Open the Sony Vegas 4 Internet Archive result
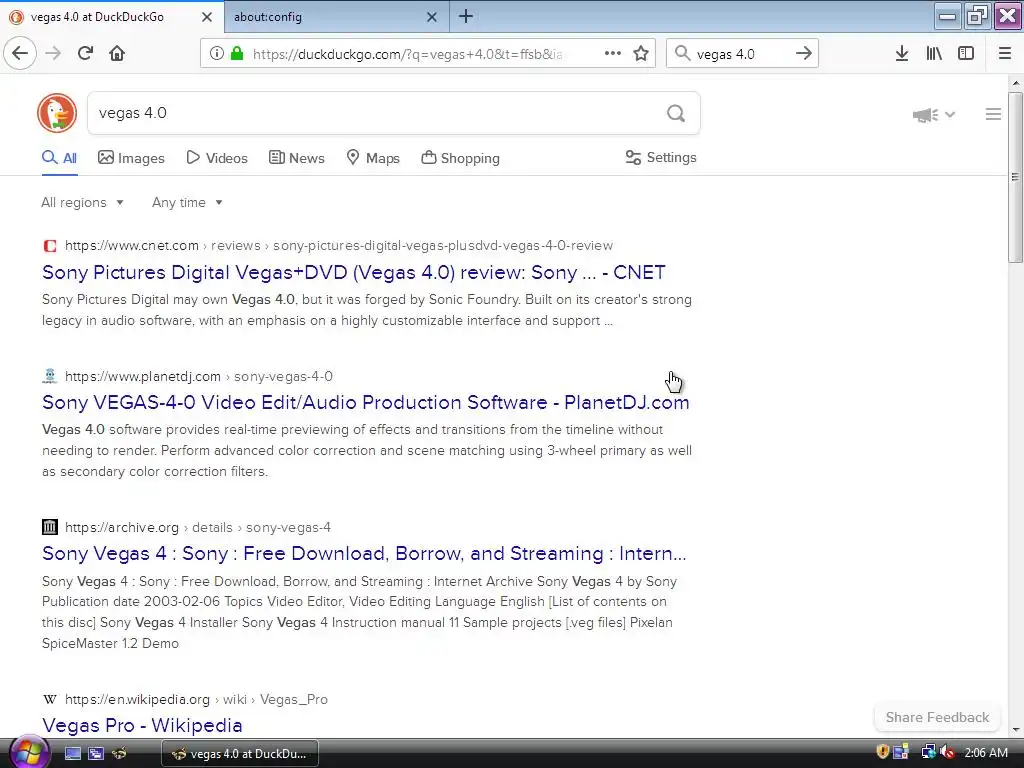Image resolution: width=1024 pixels, height=768 pixels. pyautogui.click(x=364, y=553)
